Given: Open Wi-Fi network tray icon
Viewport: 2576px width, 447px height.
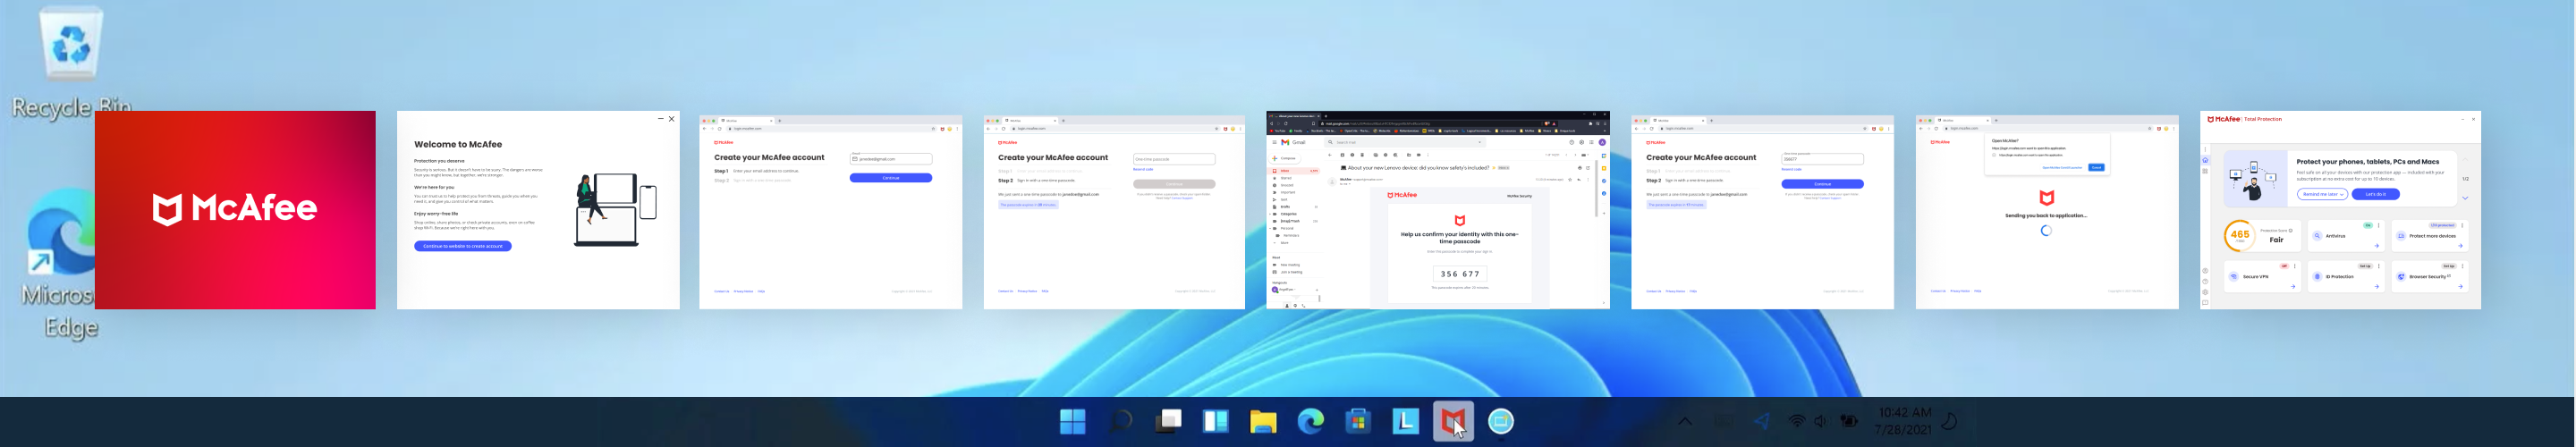Looking at the screenshot, I should [x=1797, y=422].
